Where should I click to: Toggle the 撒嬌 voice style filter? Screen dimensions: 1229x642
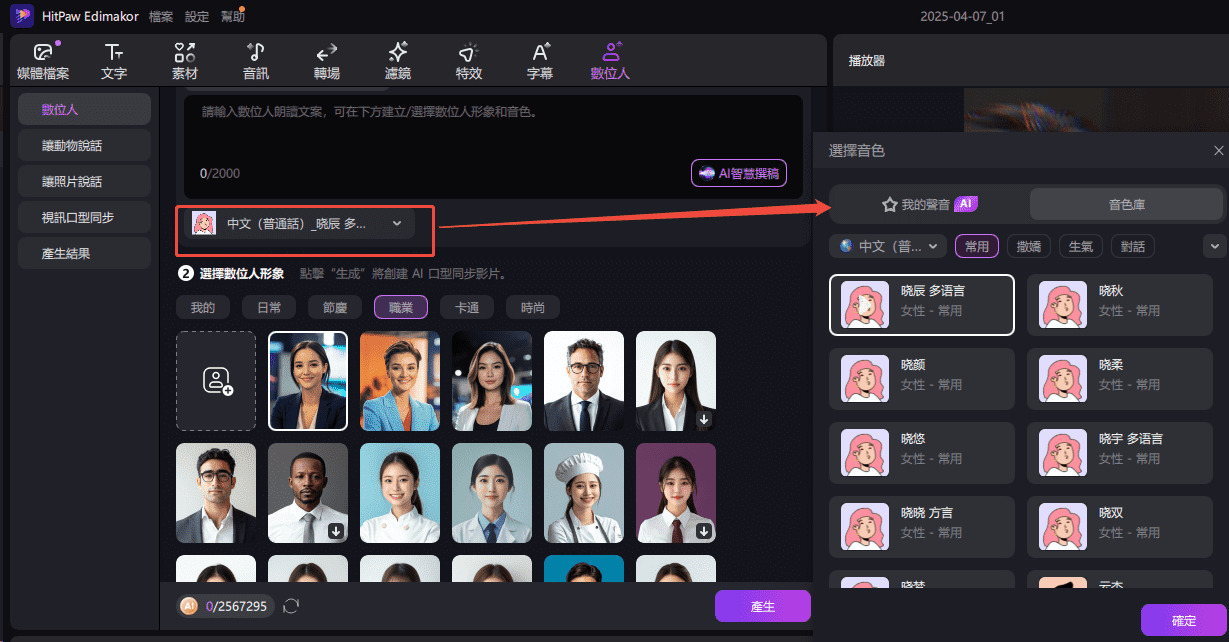[x=1028, y=245]
